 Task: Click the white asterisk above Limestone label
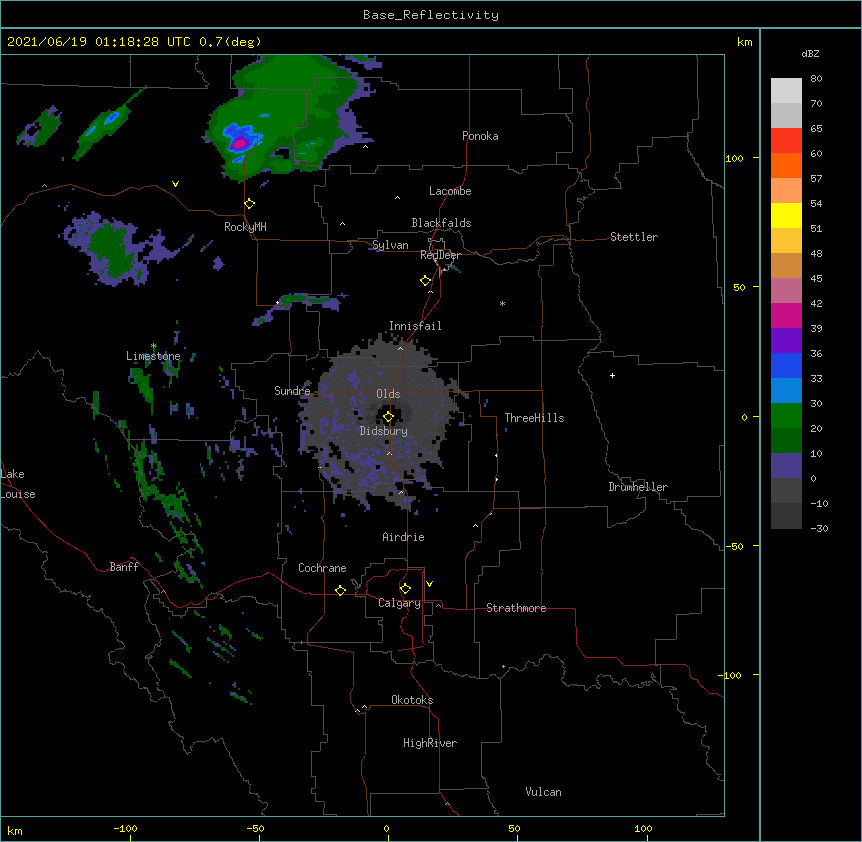[x=154, y=346]
